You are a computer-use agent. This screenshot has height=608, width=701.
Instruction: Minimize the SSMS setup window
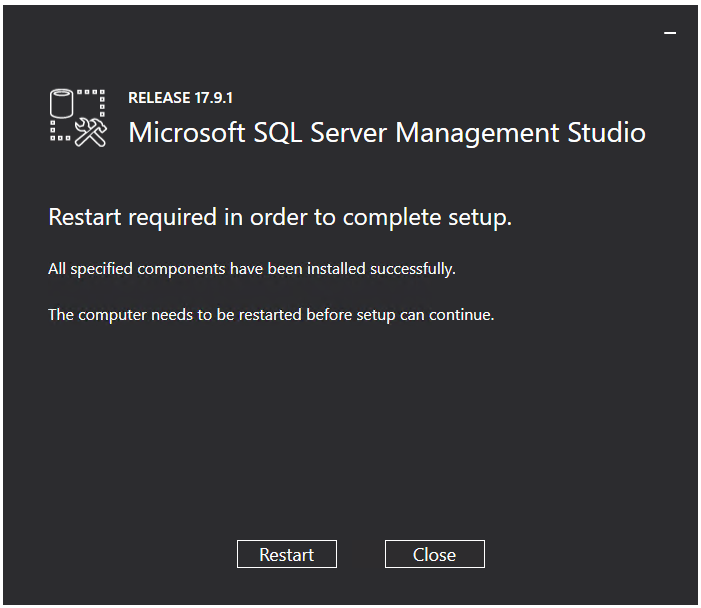coord(670,33)
